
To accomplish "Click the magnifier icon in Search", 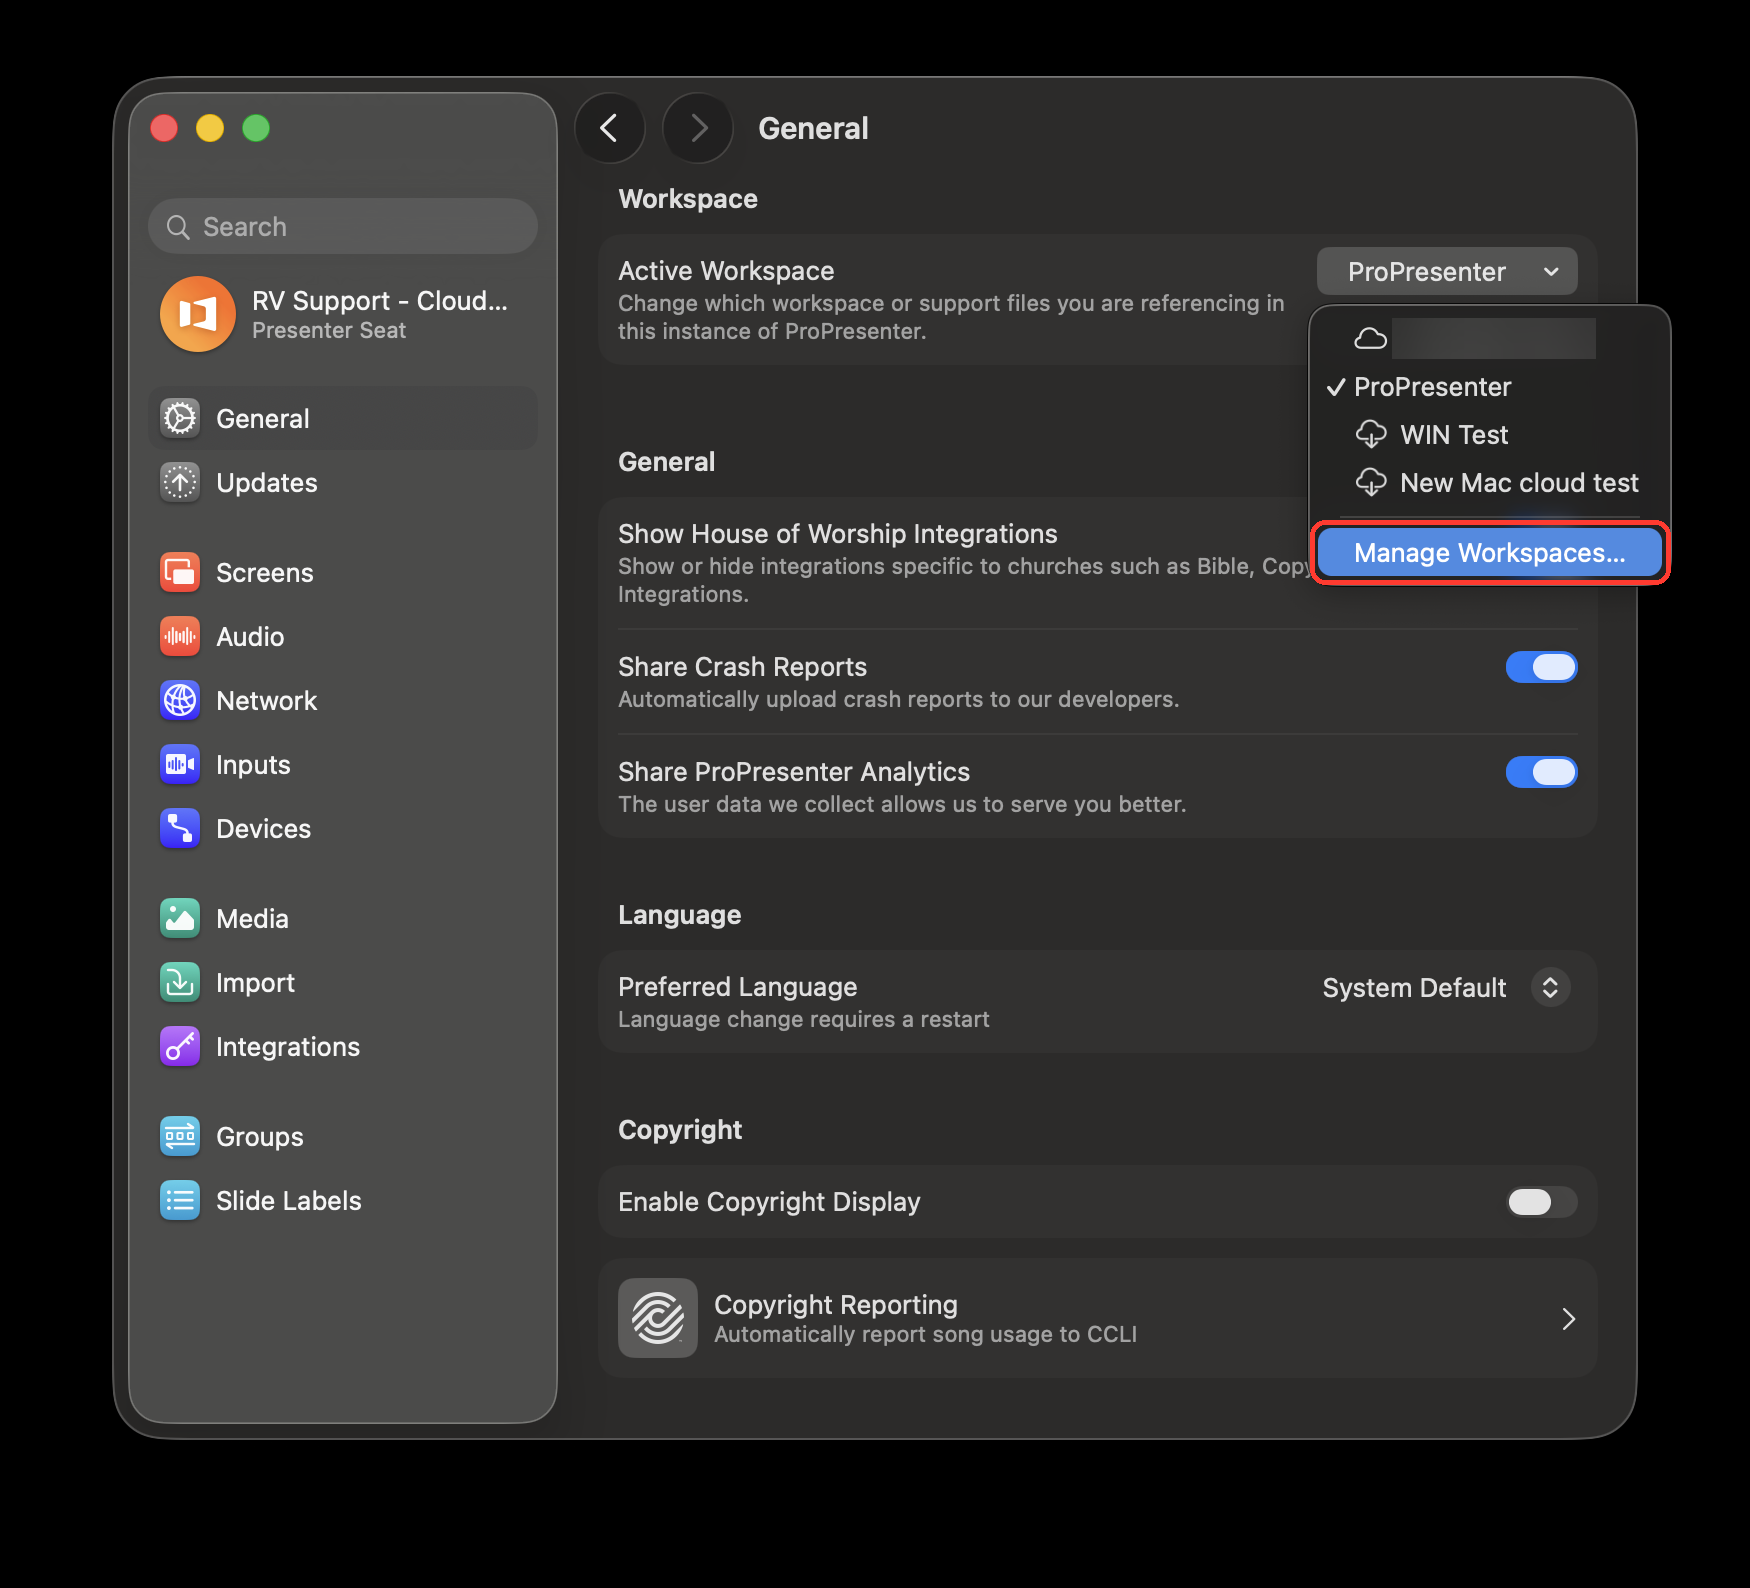I will pos(178,227).
